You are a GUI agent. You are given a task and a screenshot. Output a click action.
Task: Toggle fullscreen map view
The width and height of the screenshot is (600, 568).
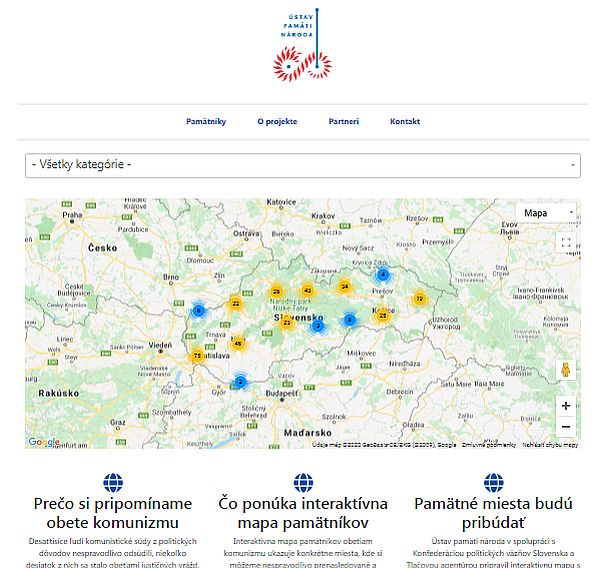tap(566, 242)
